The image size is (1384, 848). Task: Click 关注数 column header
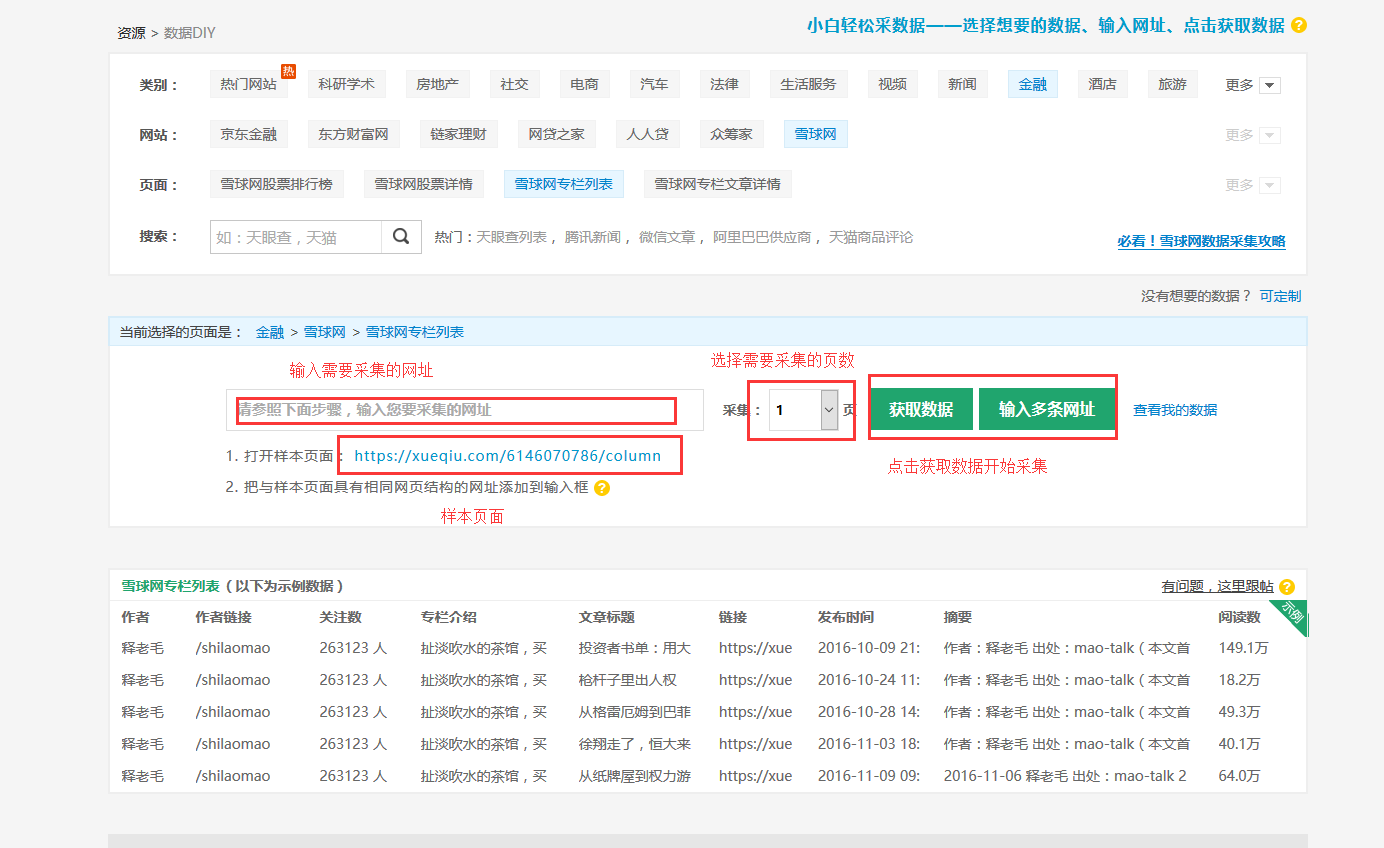point(341,617)
